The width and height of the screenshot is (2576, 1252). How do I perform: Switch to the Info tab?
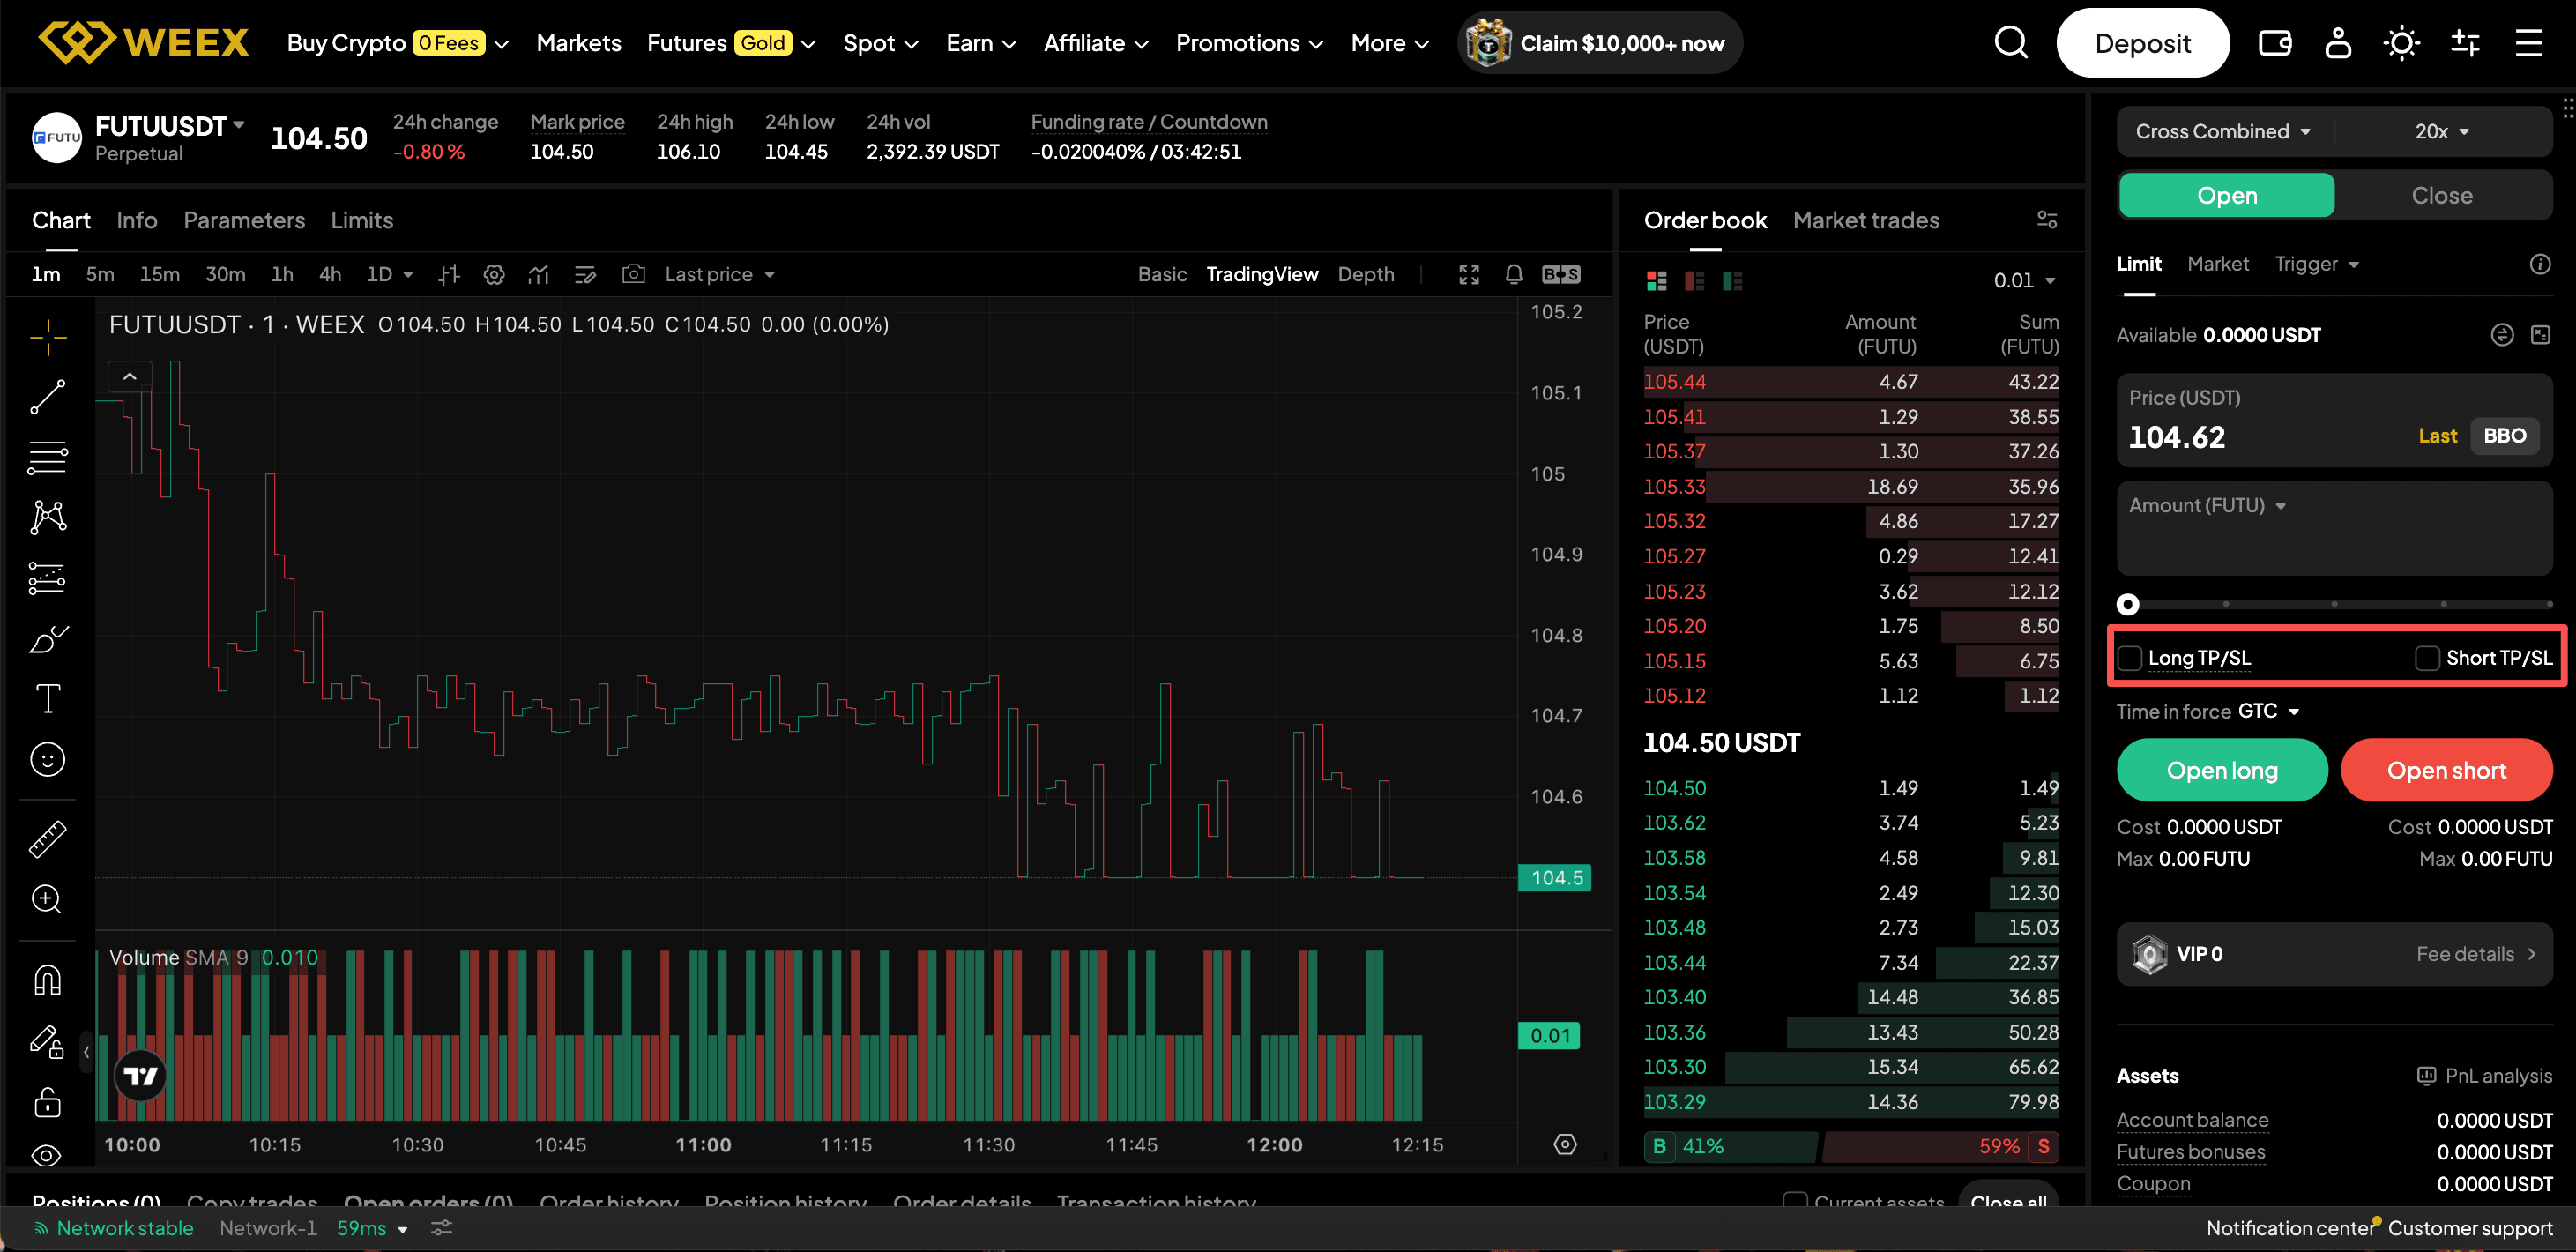click(x=137, y=220)
